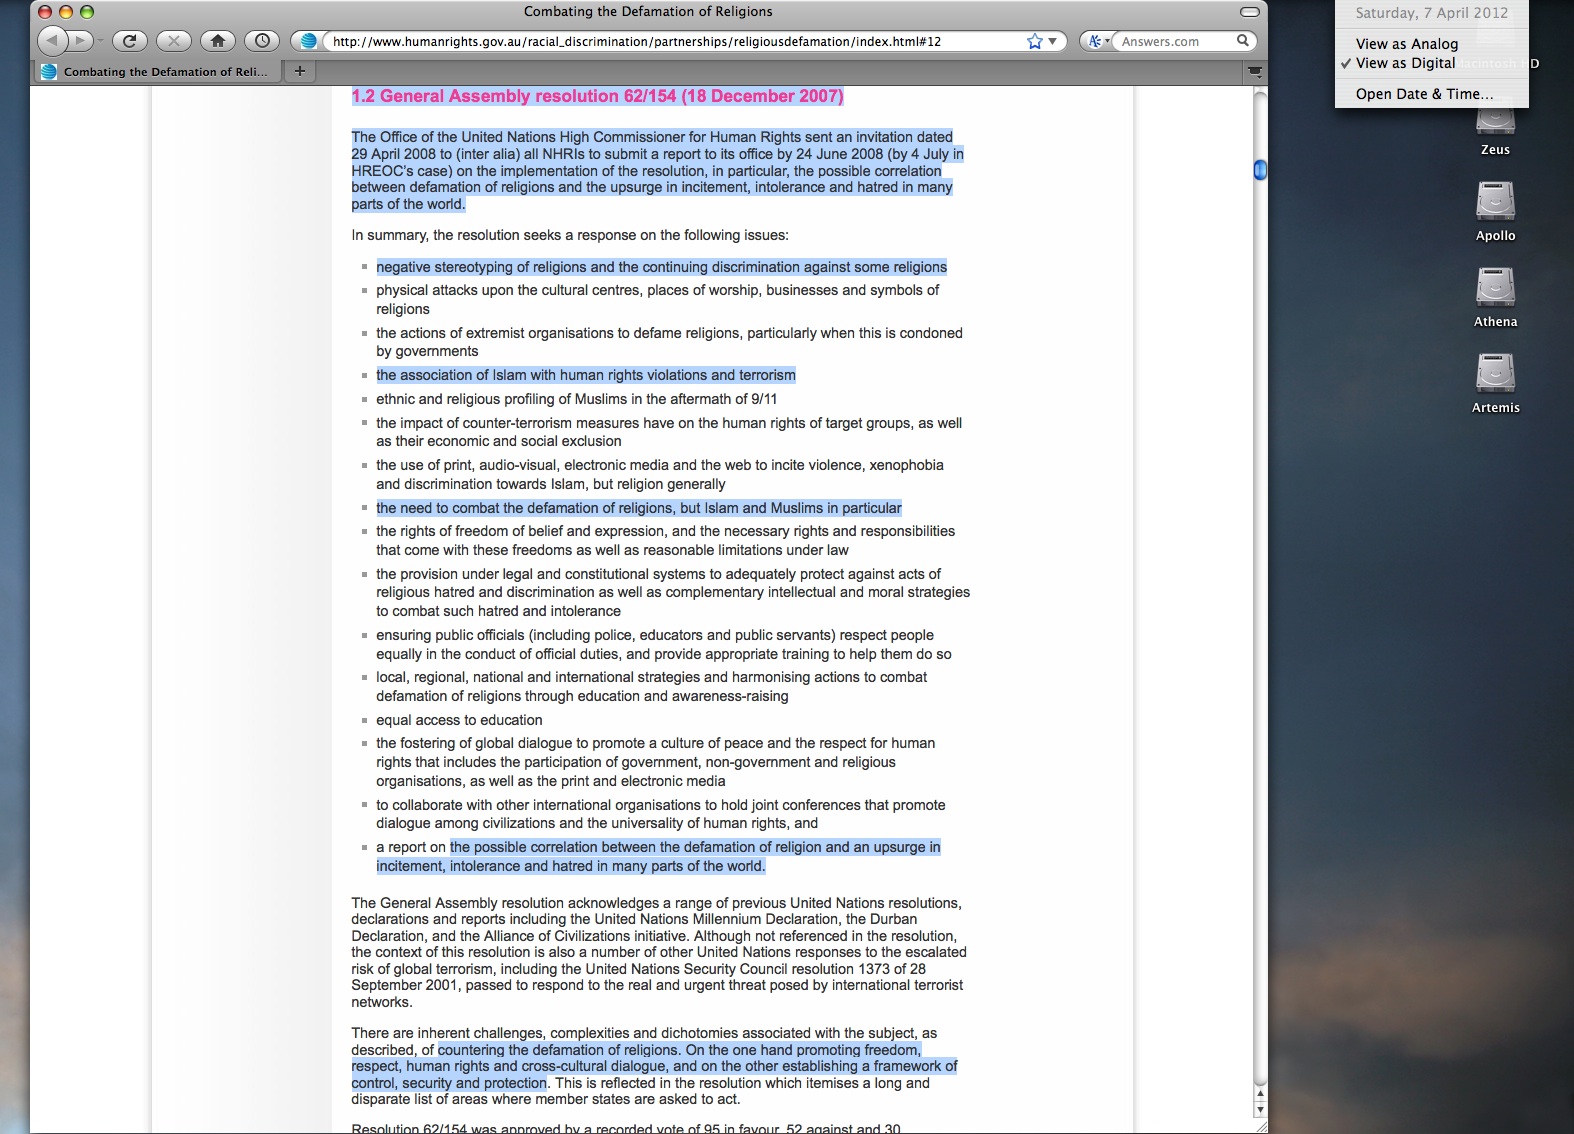This screenshot has height=1134, width=1574.
Task: Open the browsing history clock button
Action: click(x=261, y=41)
